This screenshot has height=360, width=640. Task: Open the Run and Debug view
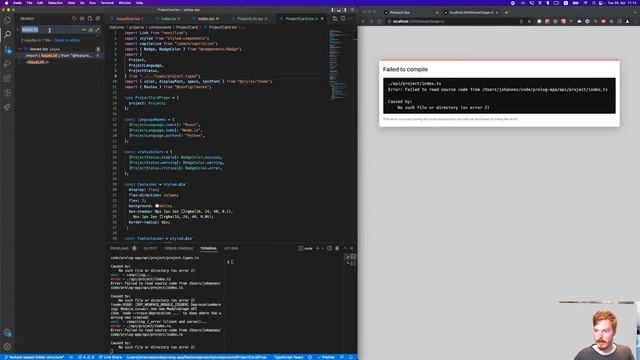7,63
